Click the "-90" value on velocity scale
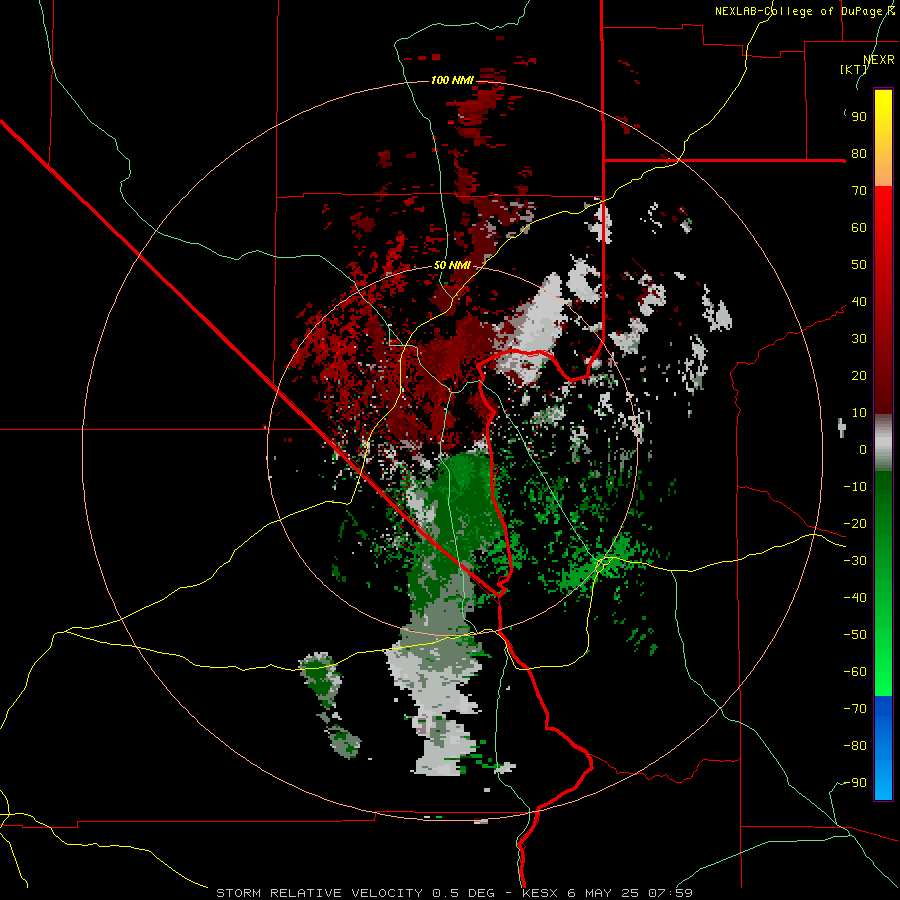Viewport: 900px width, 900px height. point(855,783)
